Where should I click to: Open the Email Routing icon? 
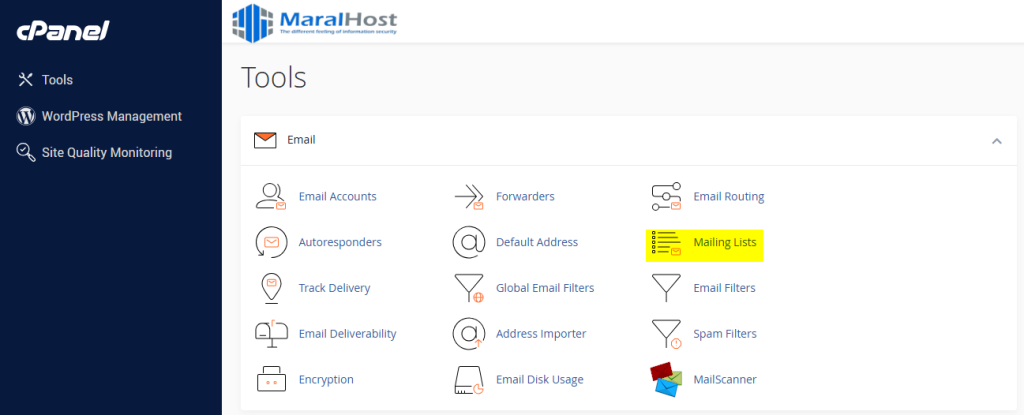coord(666,197)
